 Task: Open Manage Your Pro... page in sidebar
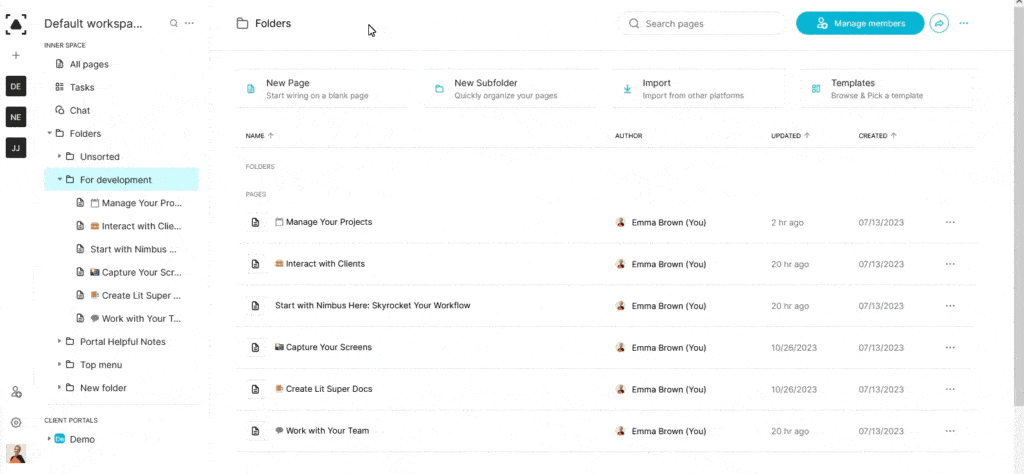coord(128,203)
